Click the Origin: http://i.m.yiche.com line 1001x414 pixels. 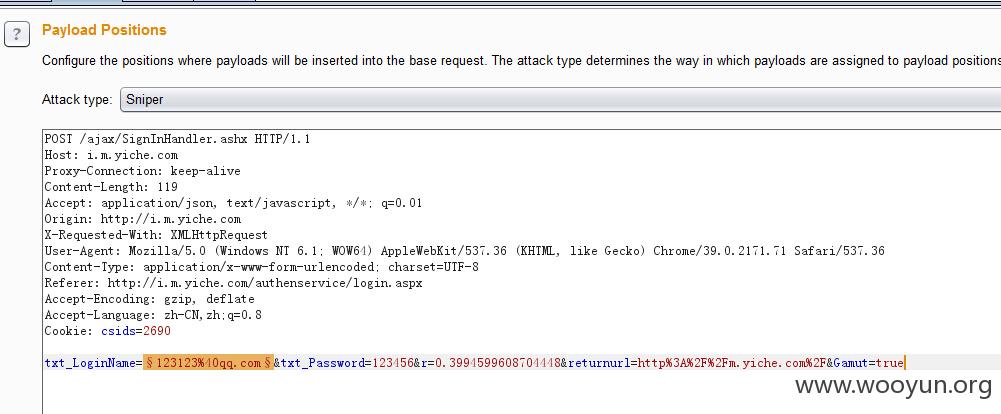[142, 219]
